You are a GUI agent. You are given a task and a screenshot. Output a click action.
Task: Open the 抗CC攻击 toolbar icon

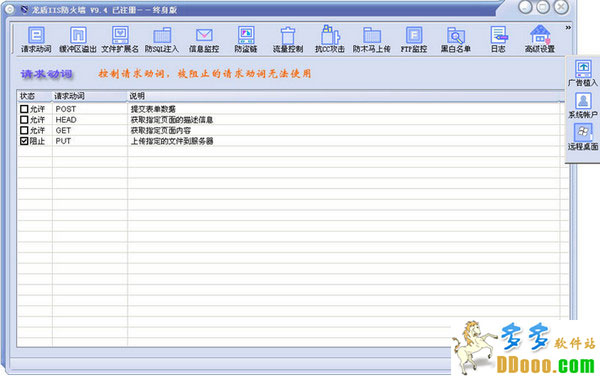330,39
